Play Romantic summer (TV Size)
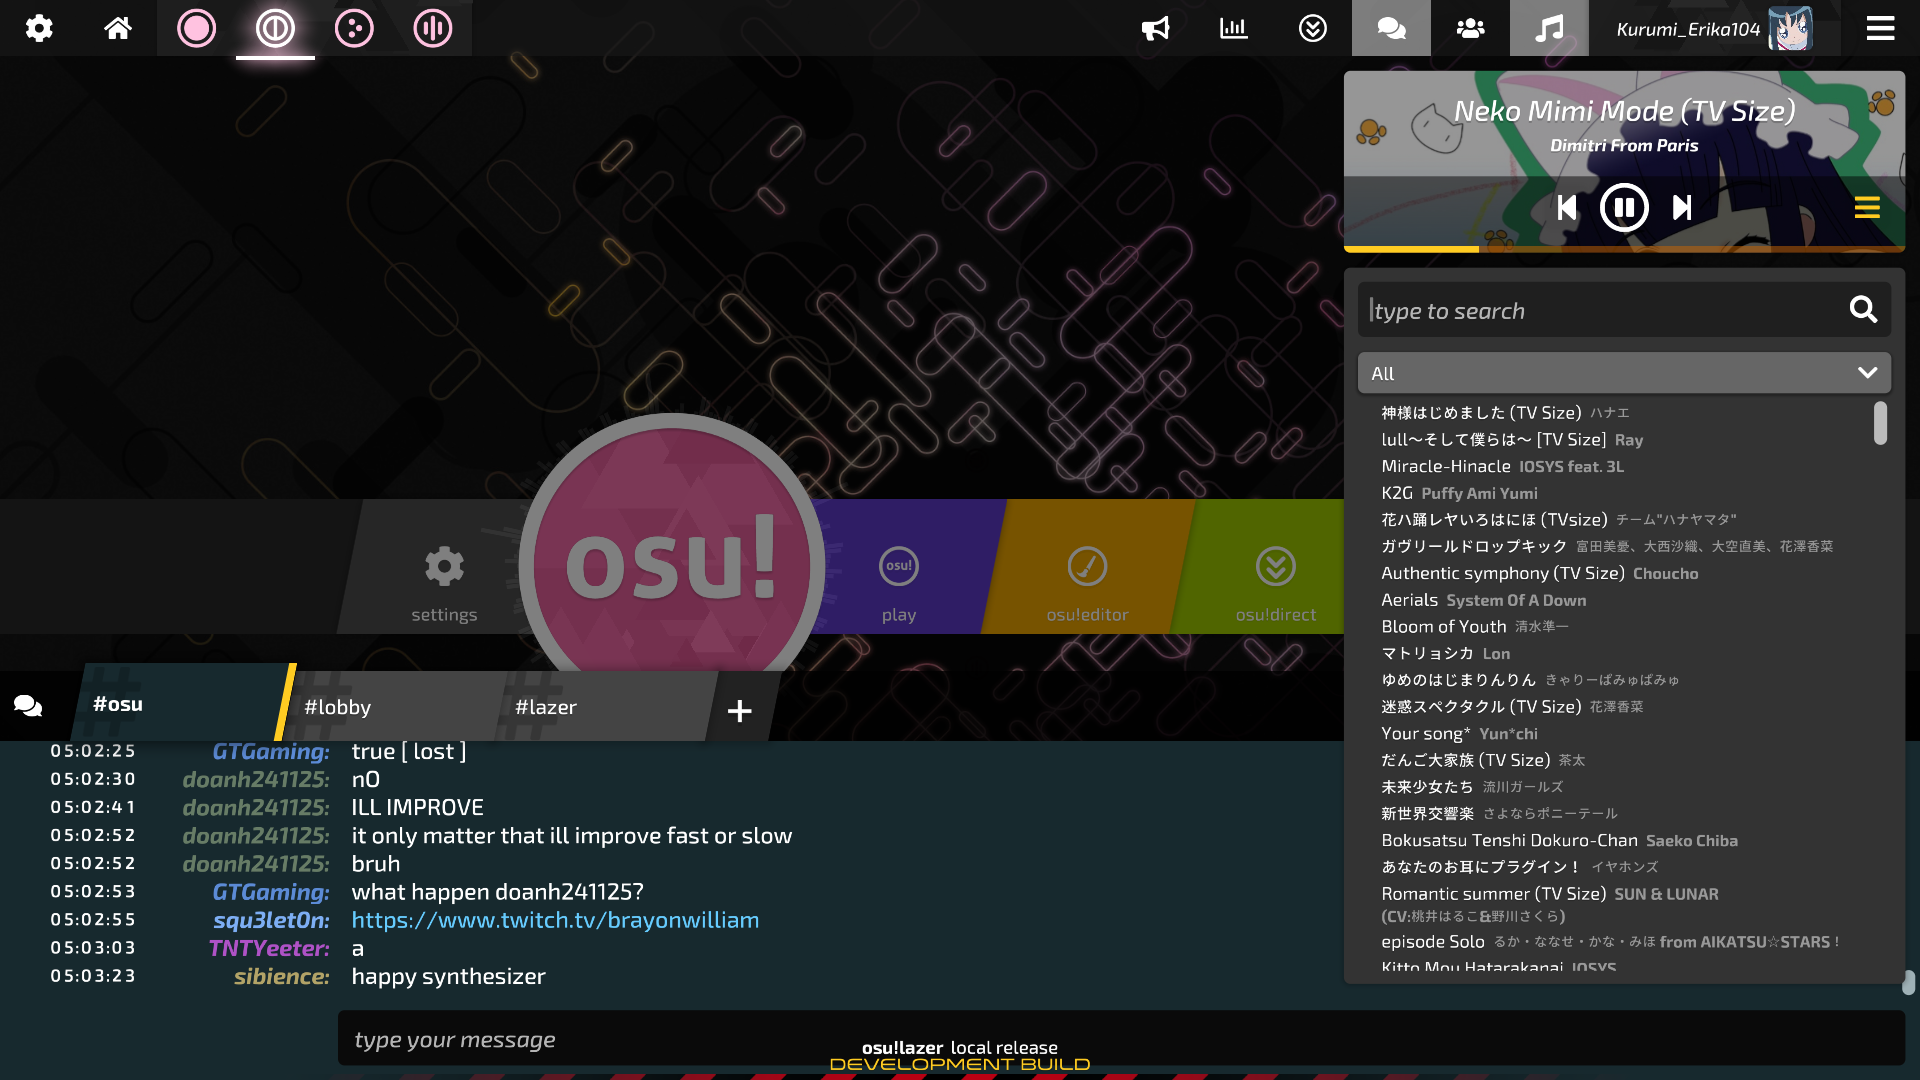The height and width of the screenshot is (1080, 1920). pyautogui.click(x=1550, y=904)
